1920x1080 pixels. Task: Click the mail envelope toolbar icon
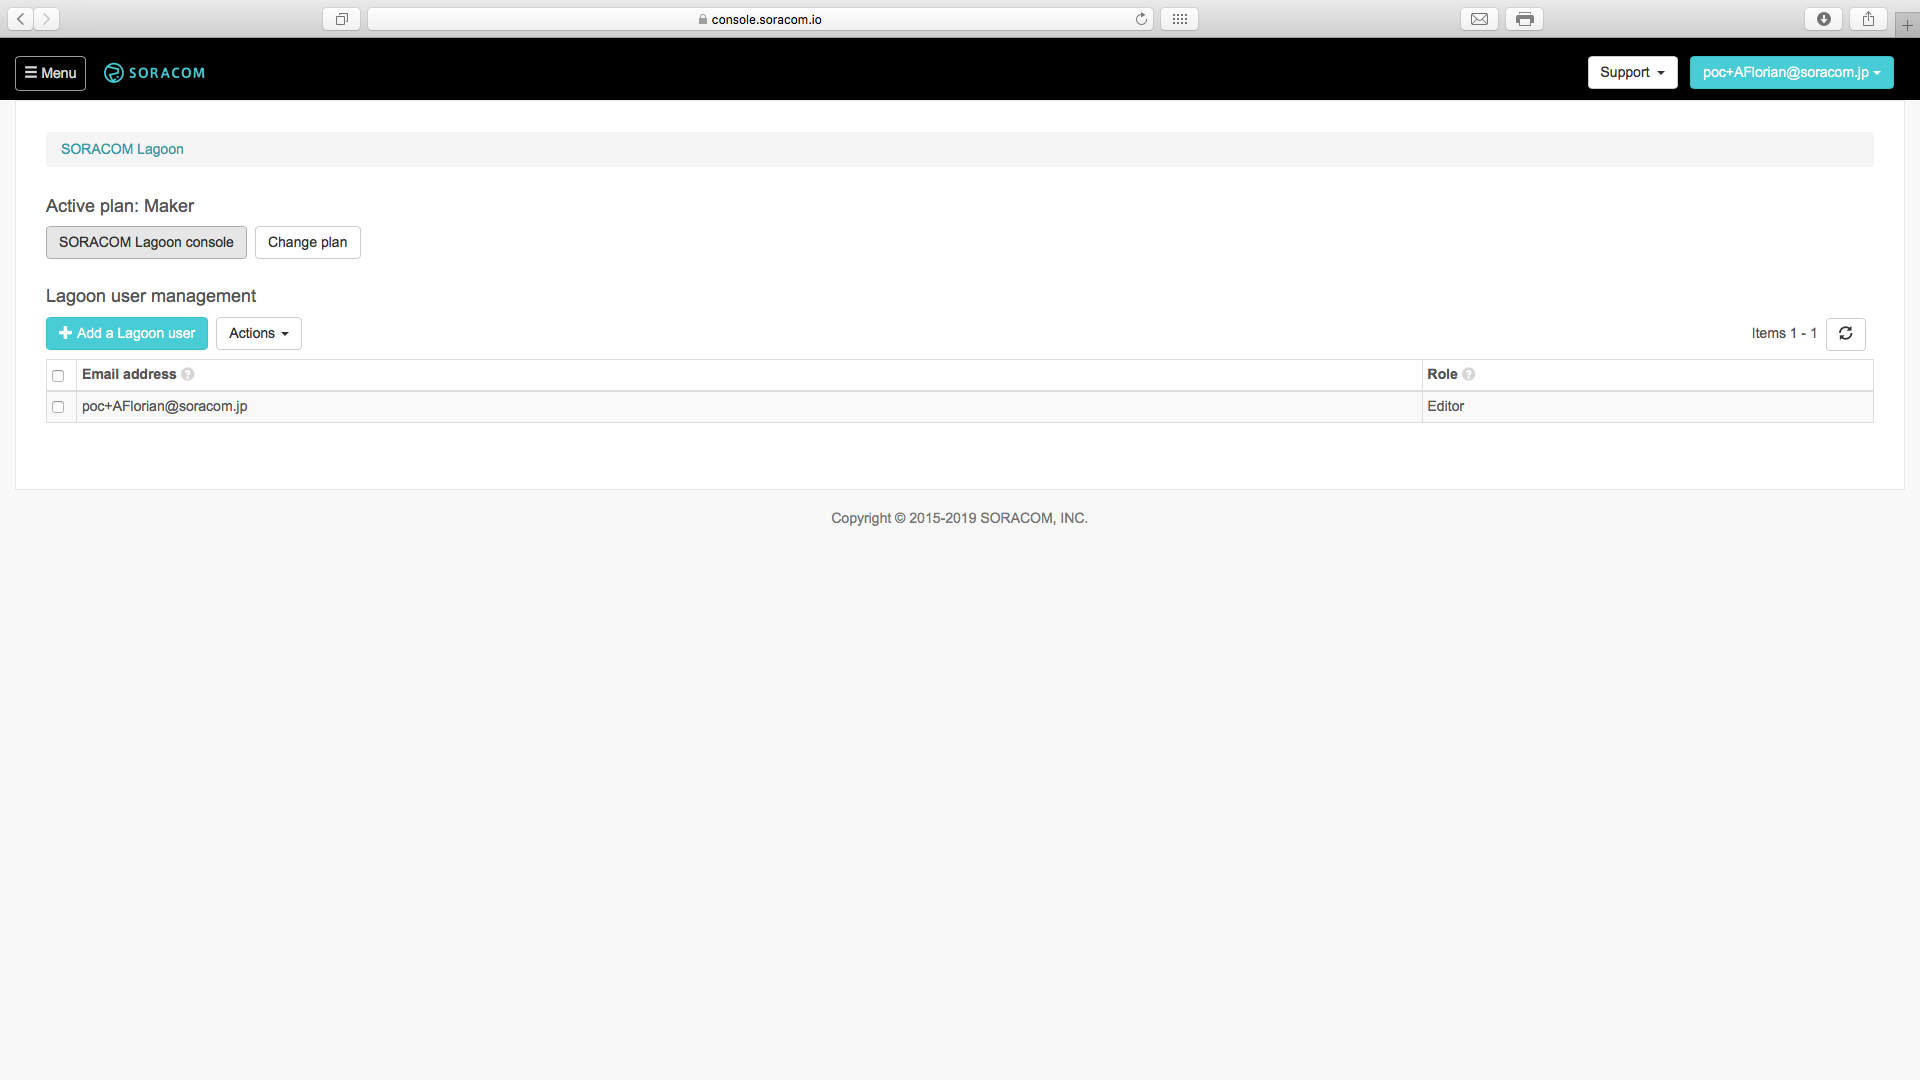pyautogui.click(x=1479, y=19)
